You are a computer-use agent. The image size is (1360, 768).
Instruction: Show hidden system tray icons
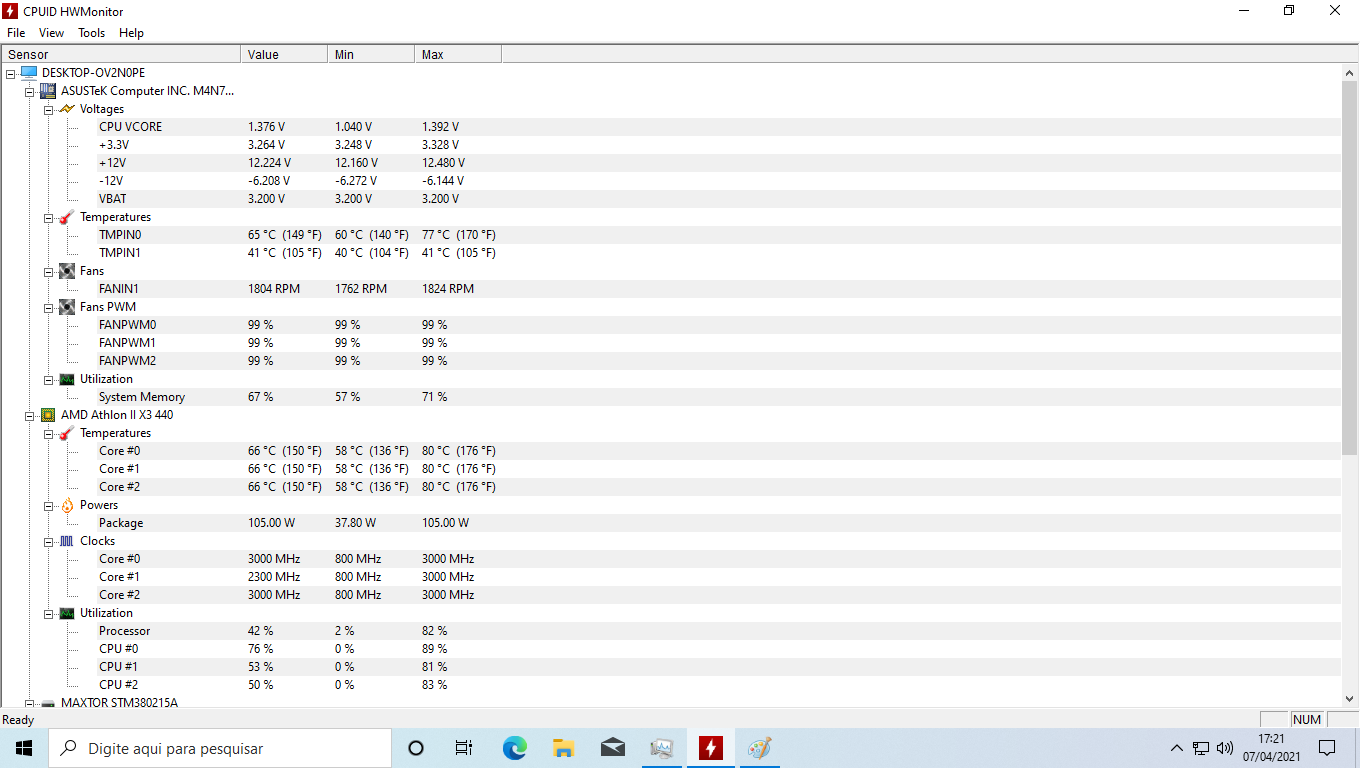click(x=1177, y=748)
